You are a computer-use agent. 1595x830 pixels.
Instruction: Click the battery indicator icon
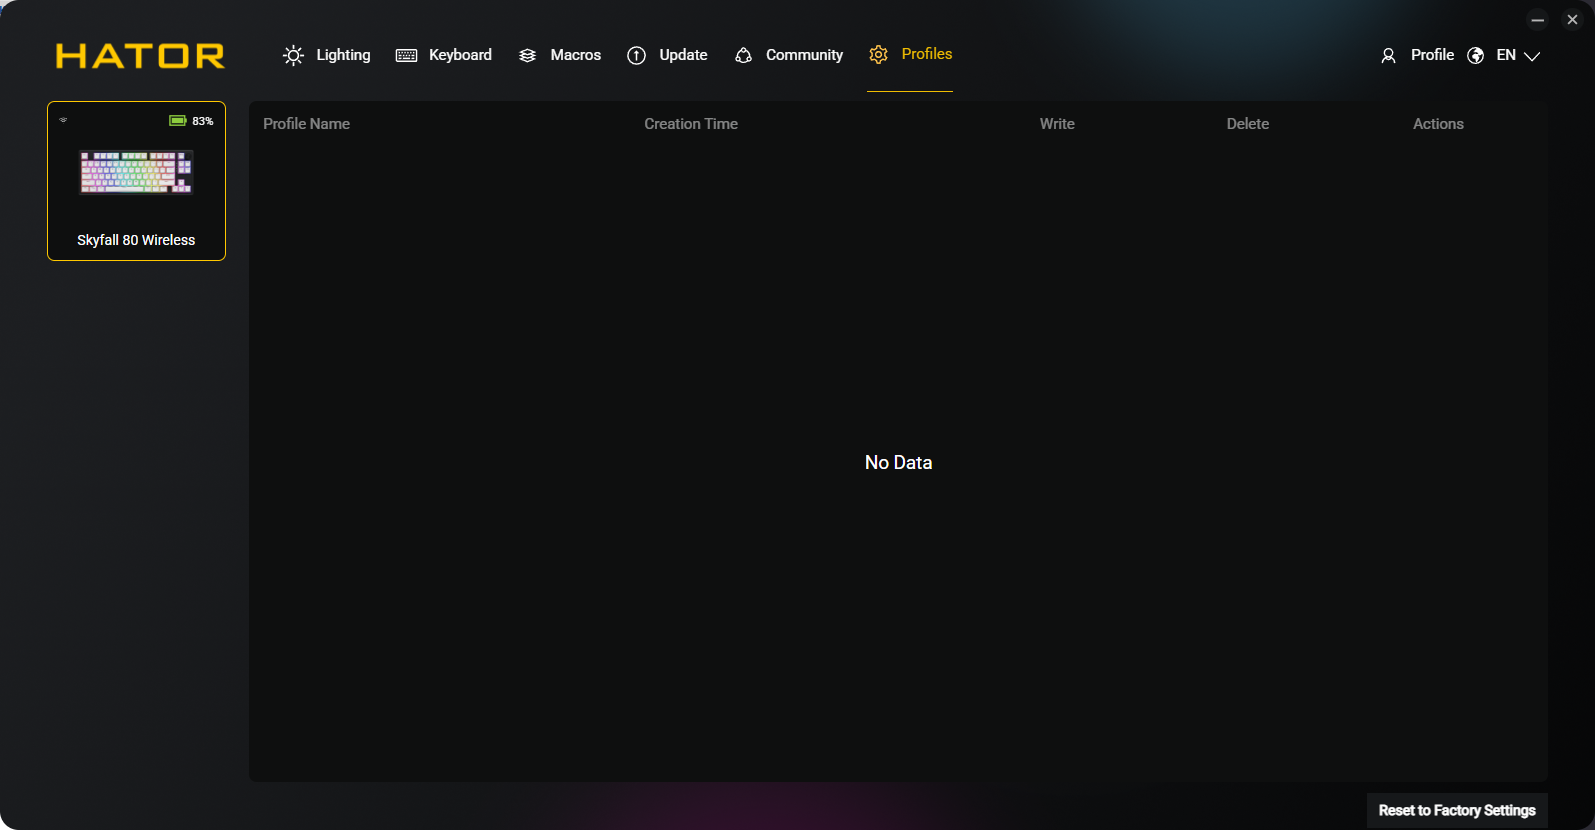point(178,121)
